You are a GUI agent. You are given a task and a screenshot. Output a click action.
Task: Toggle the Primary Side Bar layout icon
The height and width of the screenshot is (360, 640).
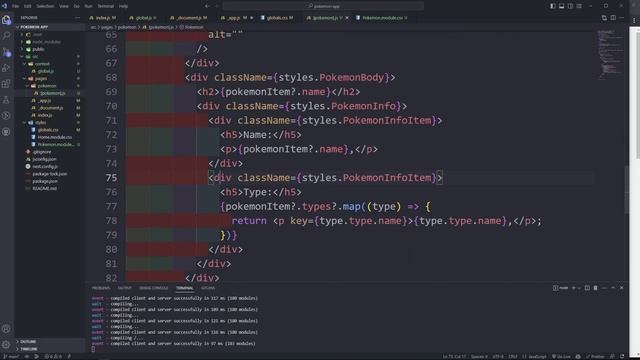click(553, 6)
